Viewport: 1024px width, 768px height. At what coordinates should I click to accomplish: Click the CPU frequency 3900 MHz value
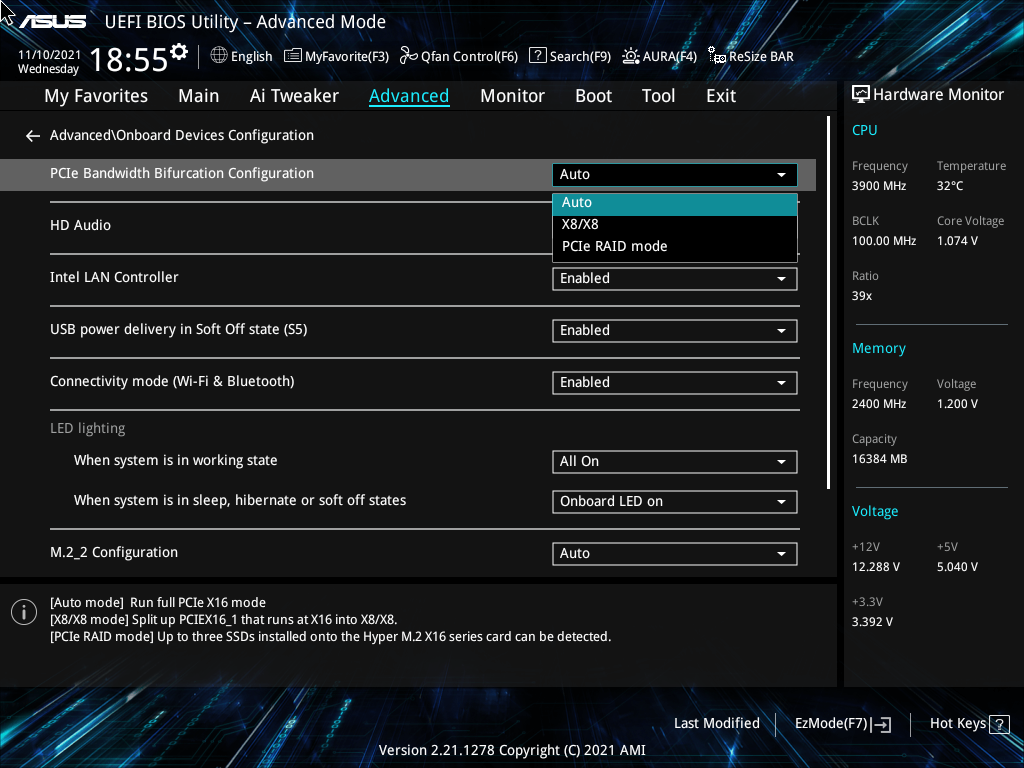pos(878,186)
